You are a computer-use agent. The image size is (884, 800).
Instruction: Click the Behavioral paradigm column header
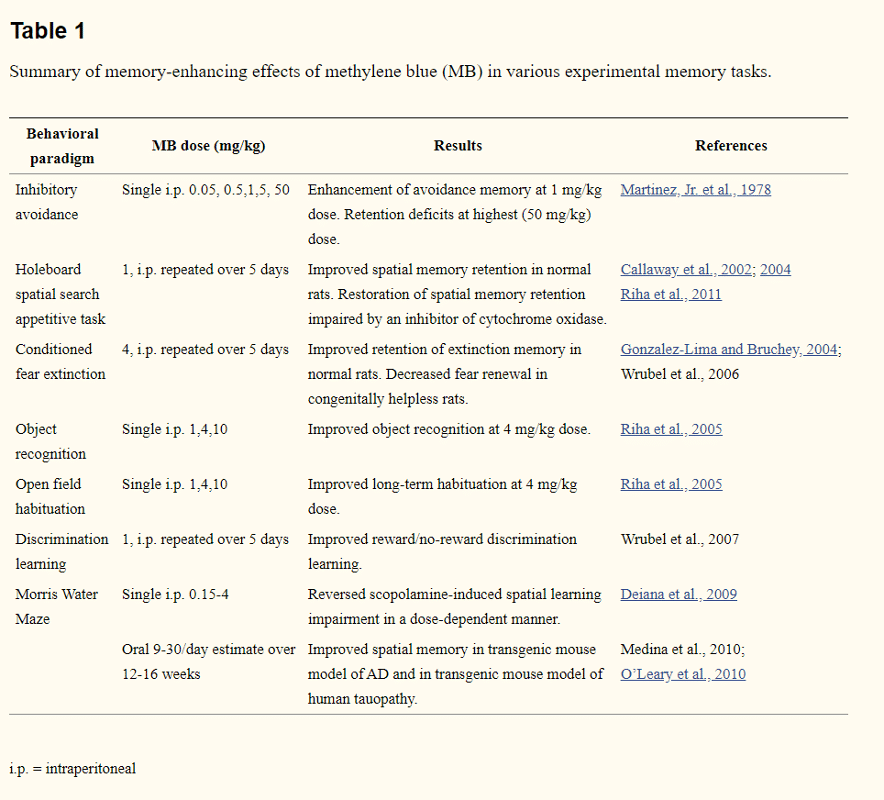[x=62, y=146]
